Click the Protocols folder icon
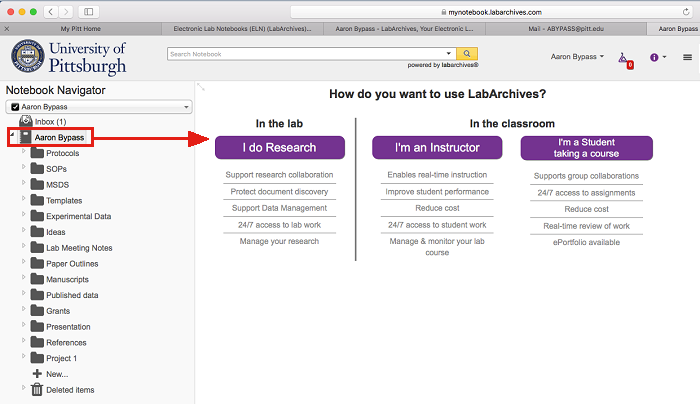Image resolution: width=700 pixels, height=404 pixels. click(37, 153)
